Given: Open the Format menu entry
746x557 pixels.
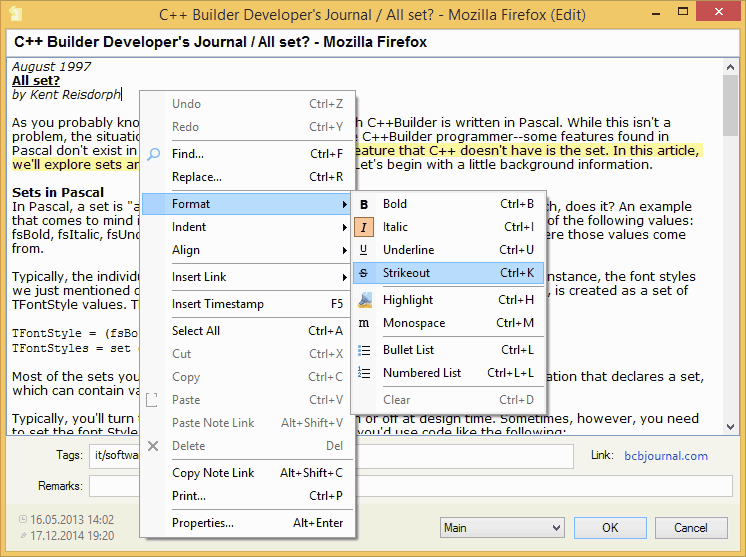Looking at the screenshot, I should [248, 204].
